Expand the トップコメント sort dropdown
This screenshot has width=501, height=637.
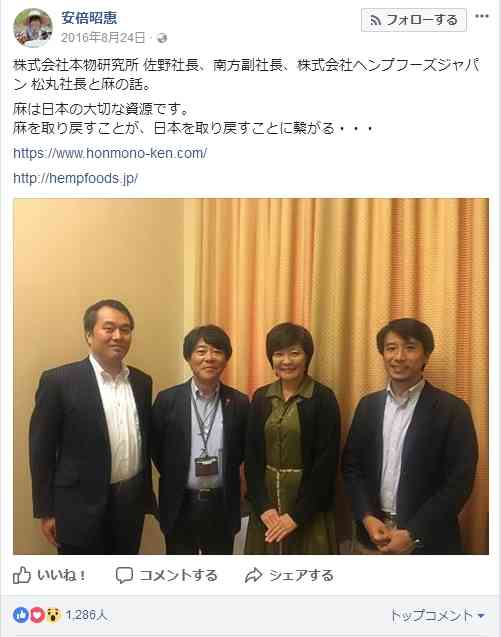[x=438, y=615]
